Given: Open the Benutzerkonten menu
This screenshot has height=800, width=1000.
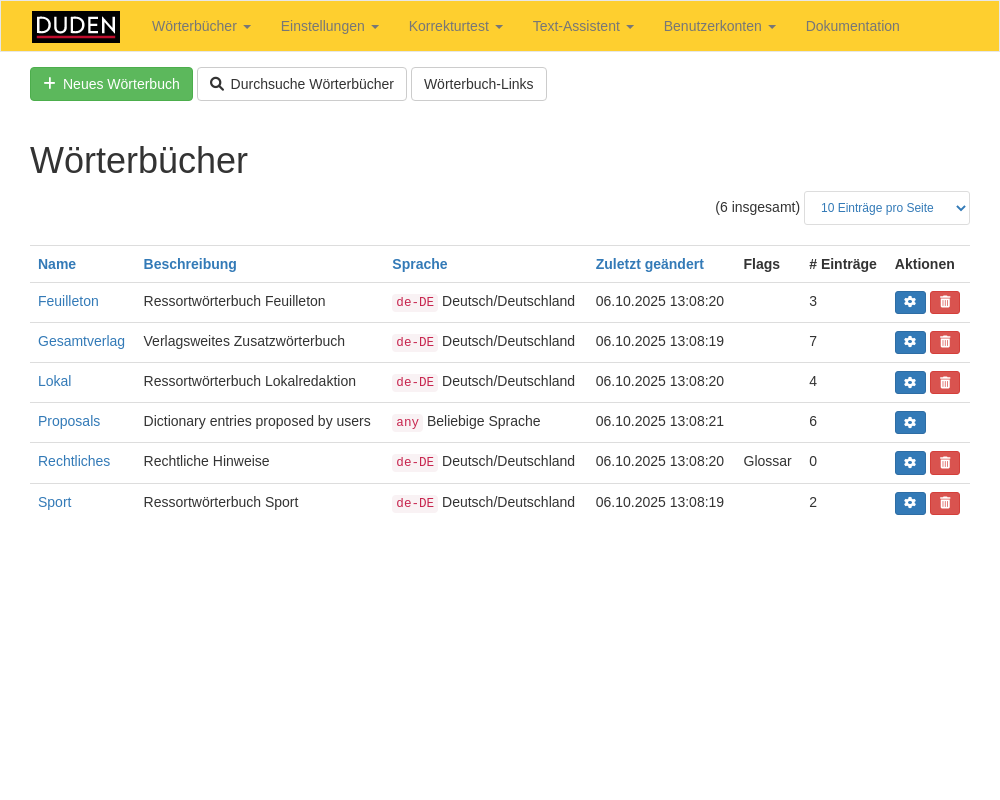Looking at the screenshot, I should click(719, 26).
